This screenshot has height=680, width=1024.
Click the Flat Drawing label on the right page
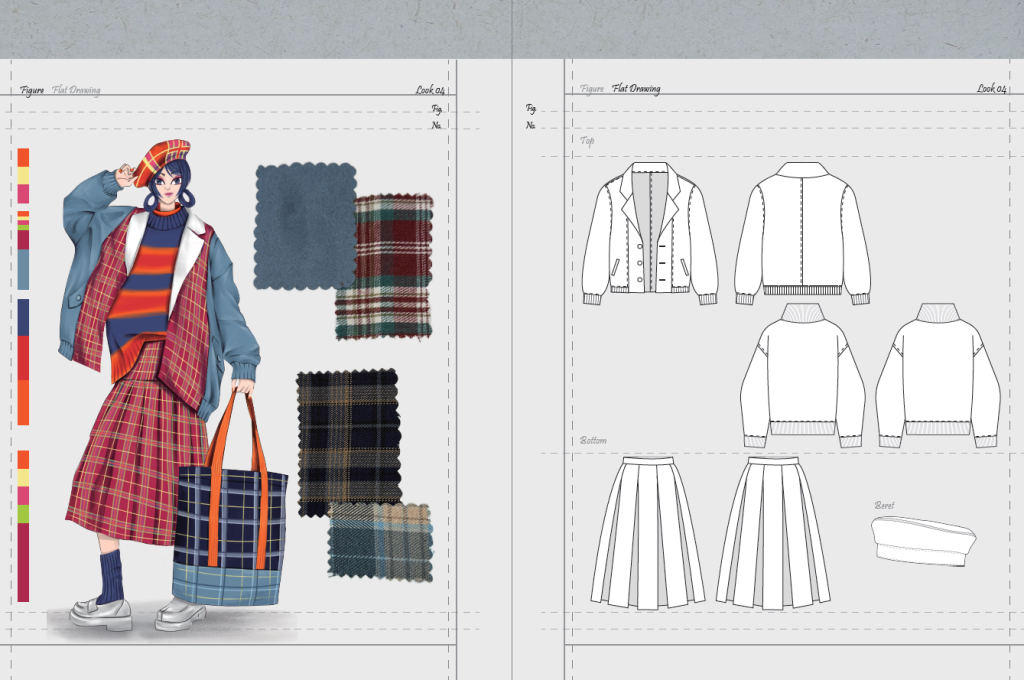coord(636,89)
